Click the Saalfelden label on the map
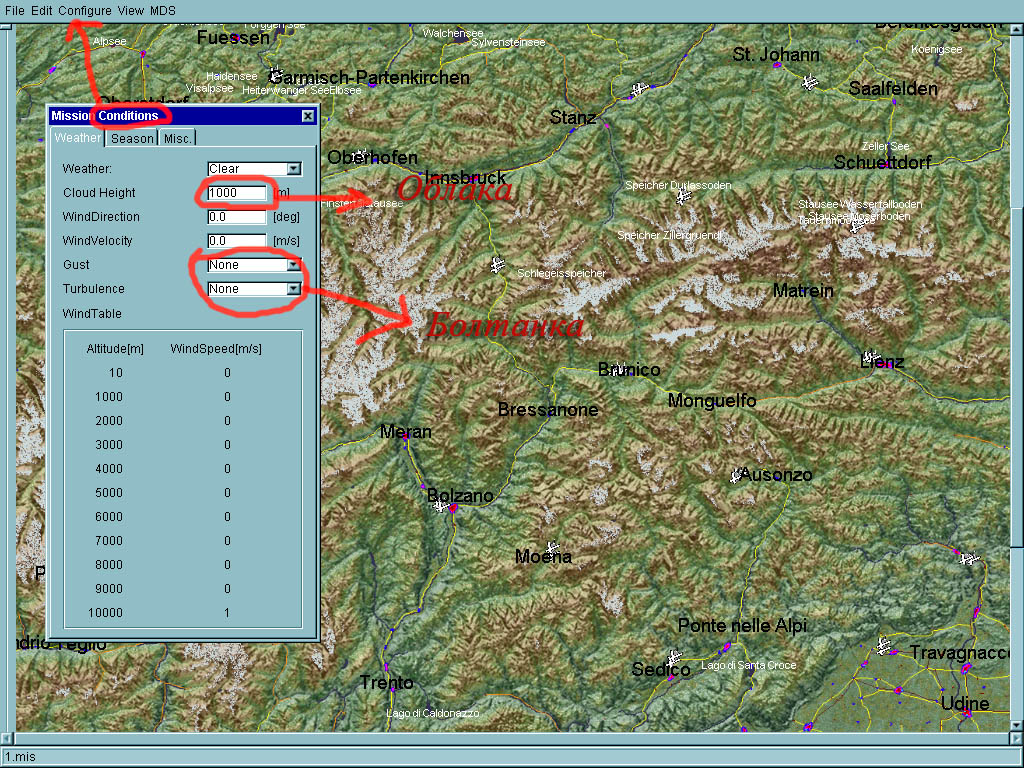Screen dimensions: 1024x768 pyautogui.click(x=893, y=89)
